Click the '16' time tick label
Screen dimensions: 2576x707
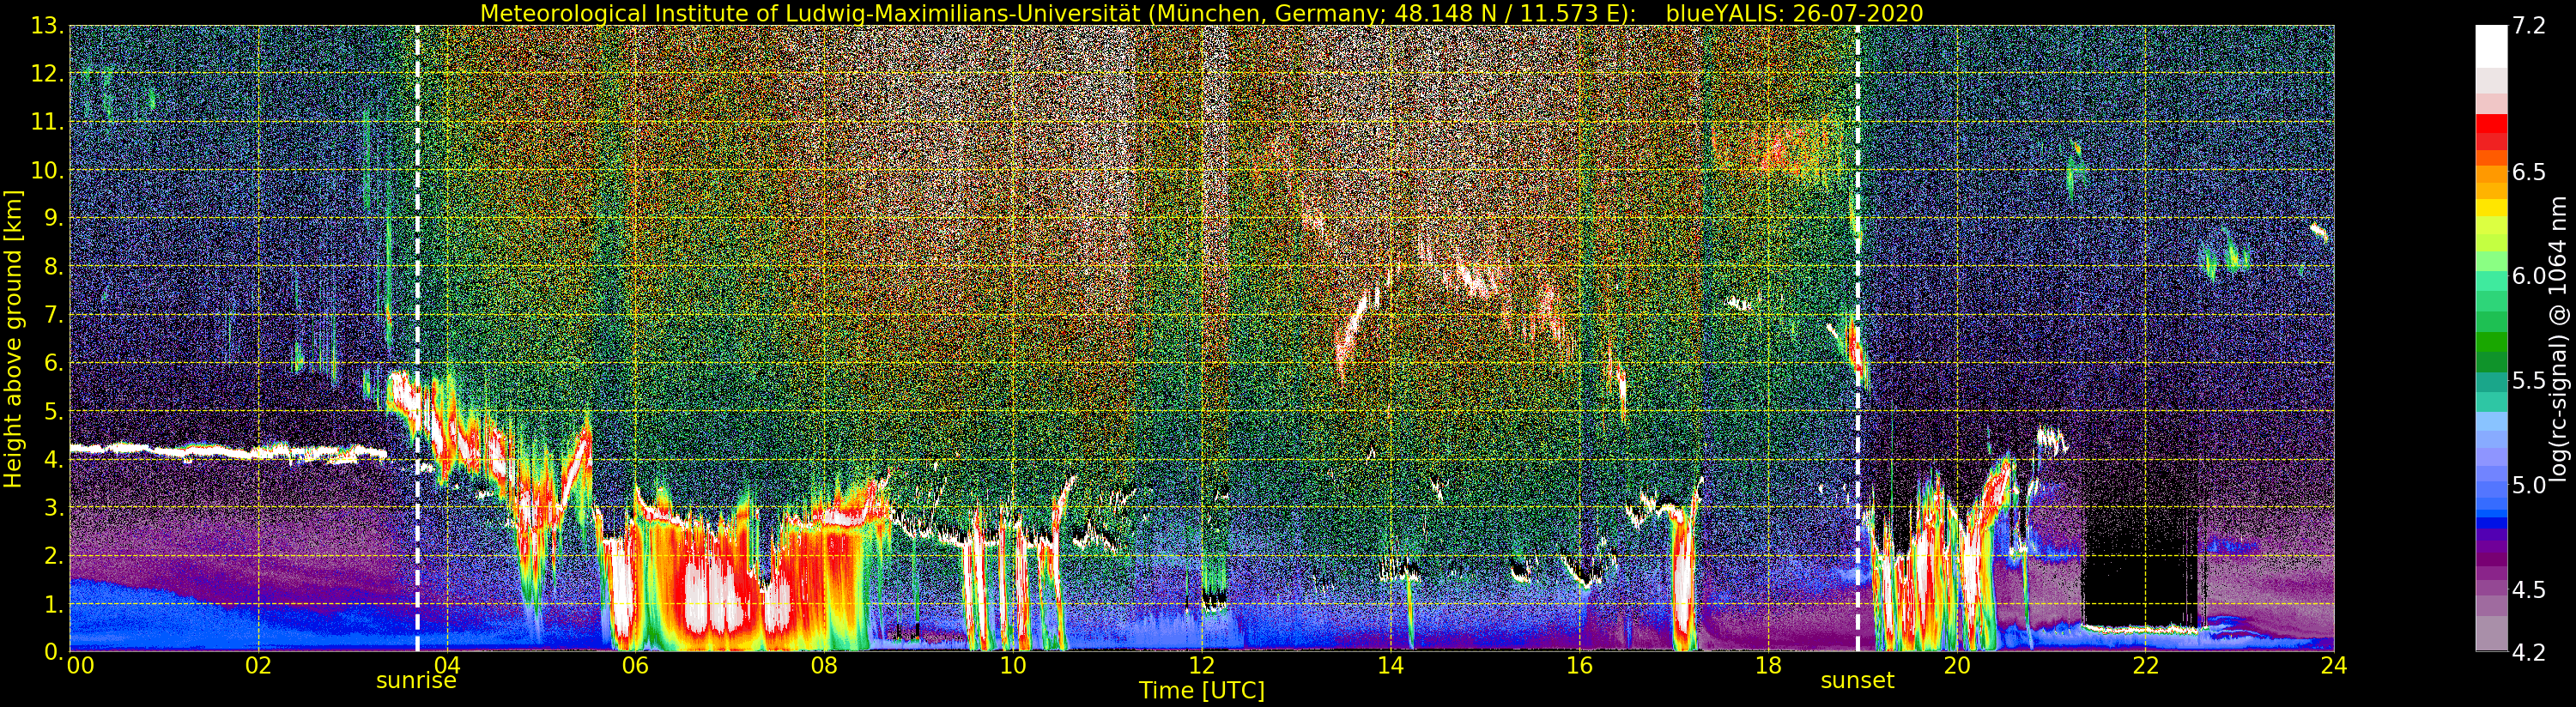coord(1579,666)
